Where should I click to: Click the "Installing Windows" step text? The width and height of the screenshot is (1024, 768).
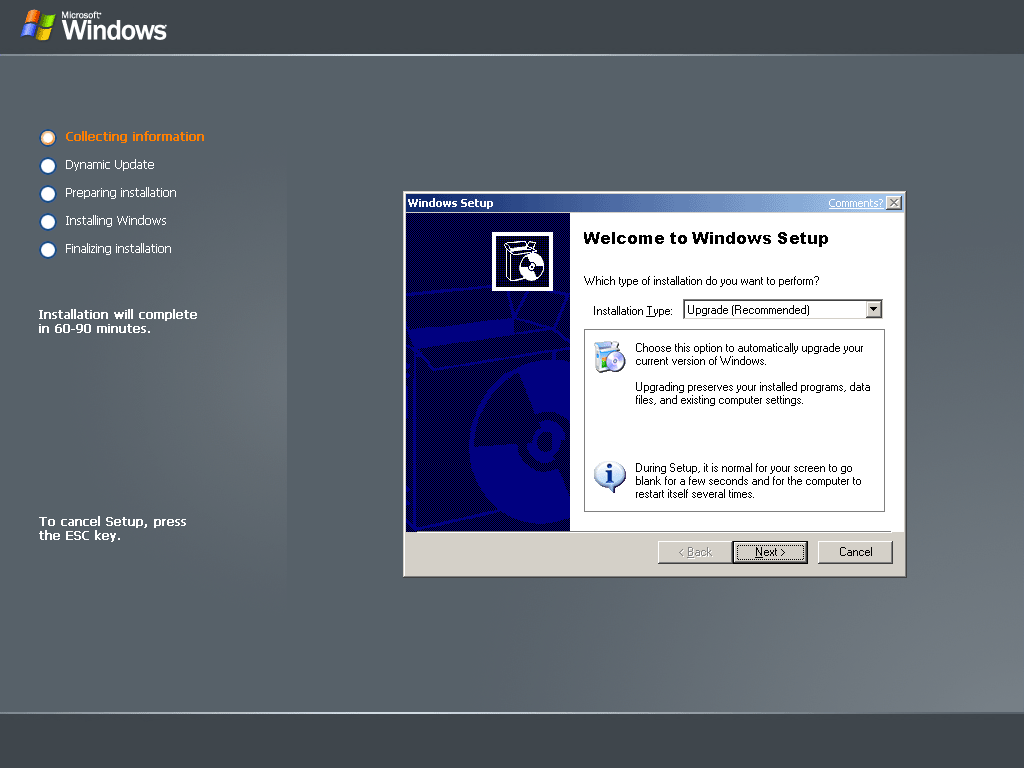(116, 221)
